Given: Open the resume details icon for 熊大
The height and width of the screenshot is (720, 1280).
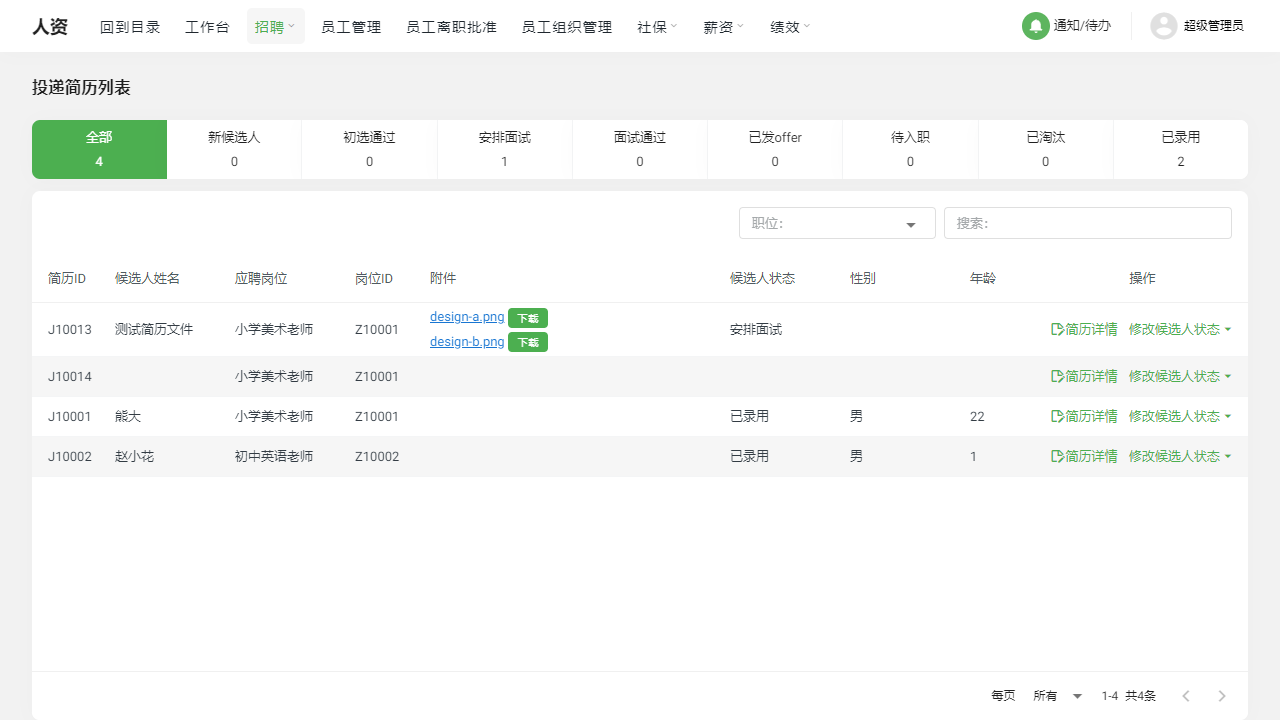Looking at the screenshot, I should (1055, 416).
